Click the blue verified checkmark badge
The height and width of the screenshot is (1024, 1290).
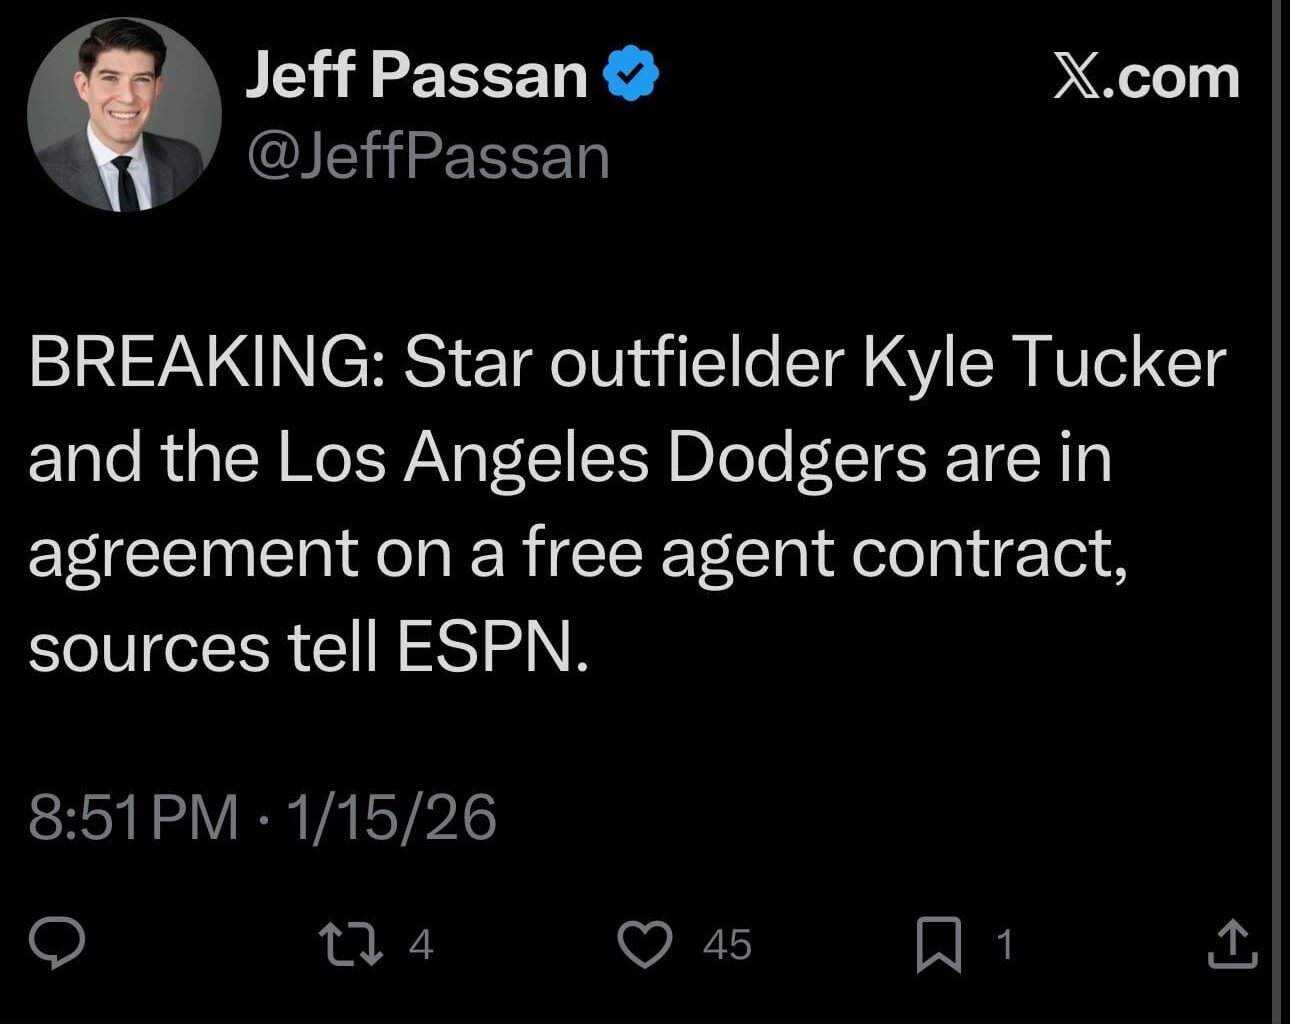point(629,73)
